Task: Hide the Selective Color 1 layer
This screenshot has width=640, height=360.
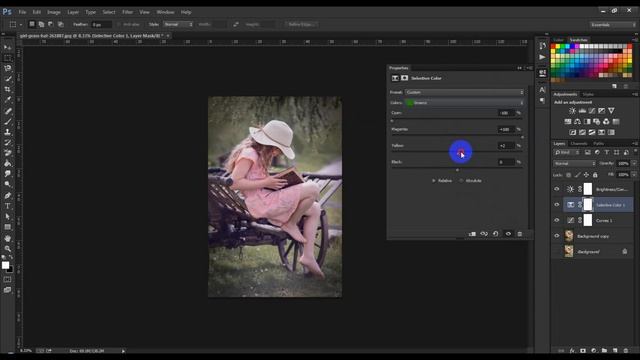Action: click(x=557, y=204)
